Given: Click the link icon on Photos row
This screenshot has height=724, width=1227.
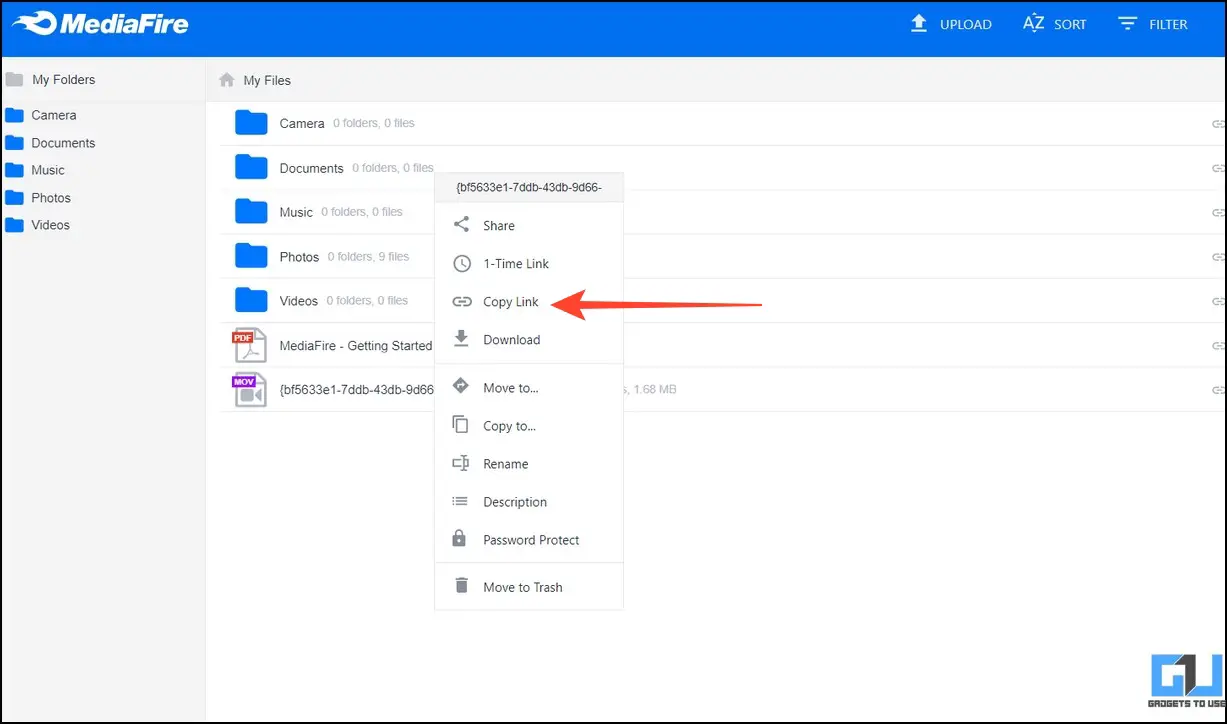Looking at the screenshot, I should point(1218,257).
